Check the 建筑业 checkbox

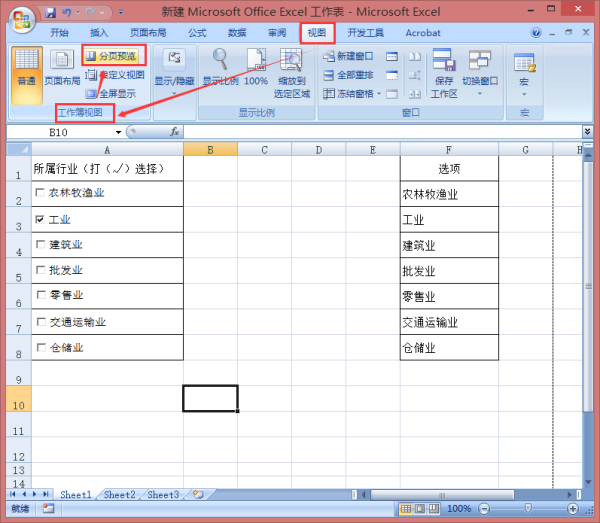40,244
